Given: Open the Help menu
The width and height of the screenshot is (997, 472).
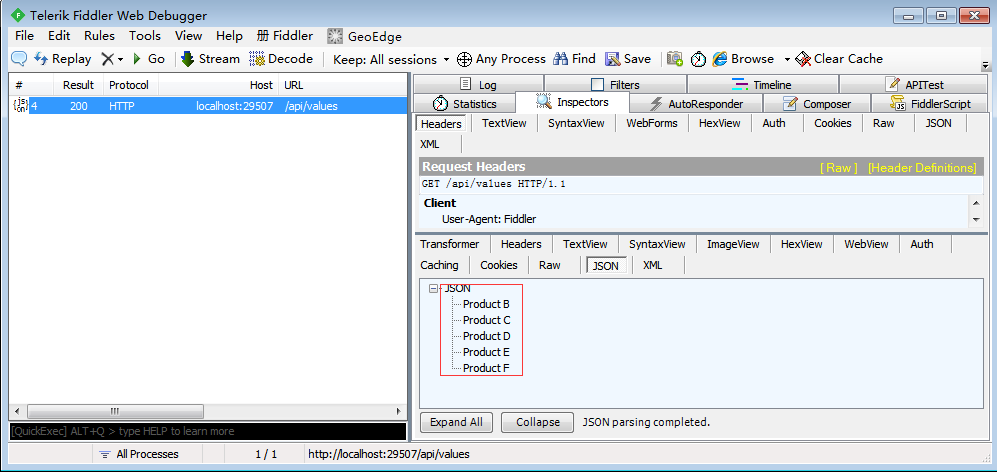Looking at the screenshot, I should (230, 36).
